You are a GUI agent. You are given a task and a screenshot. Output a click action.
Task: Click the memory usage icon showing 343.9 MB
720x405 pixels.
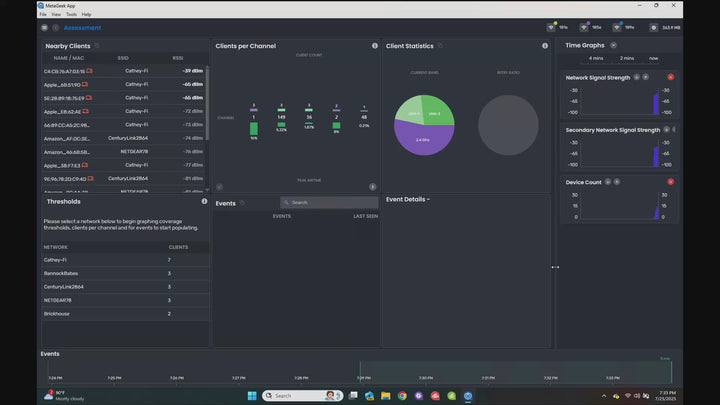pos(654,28)
